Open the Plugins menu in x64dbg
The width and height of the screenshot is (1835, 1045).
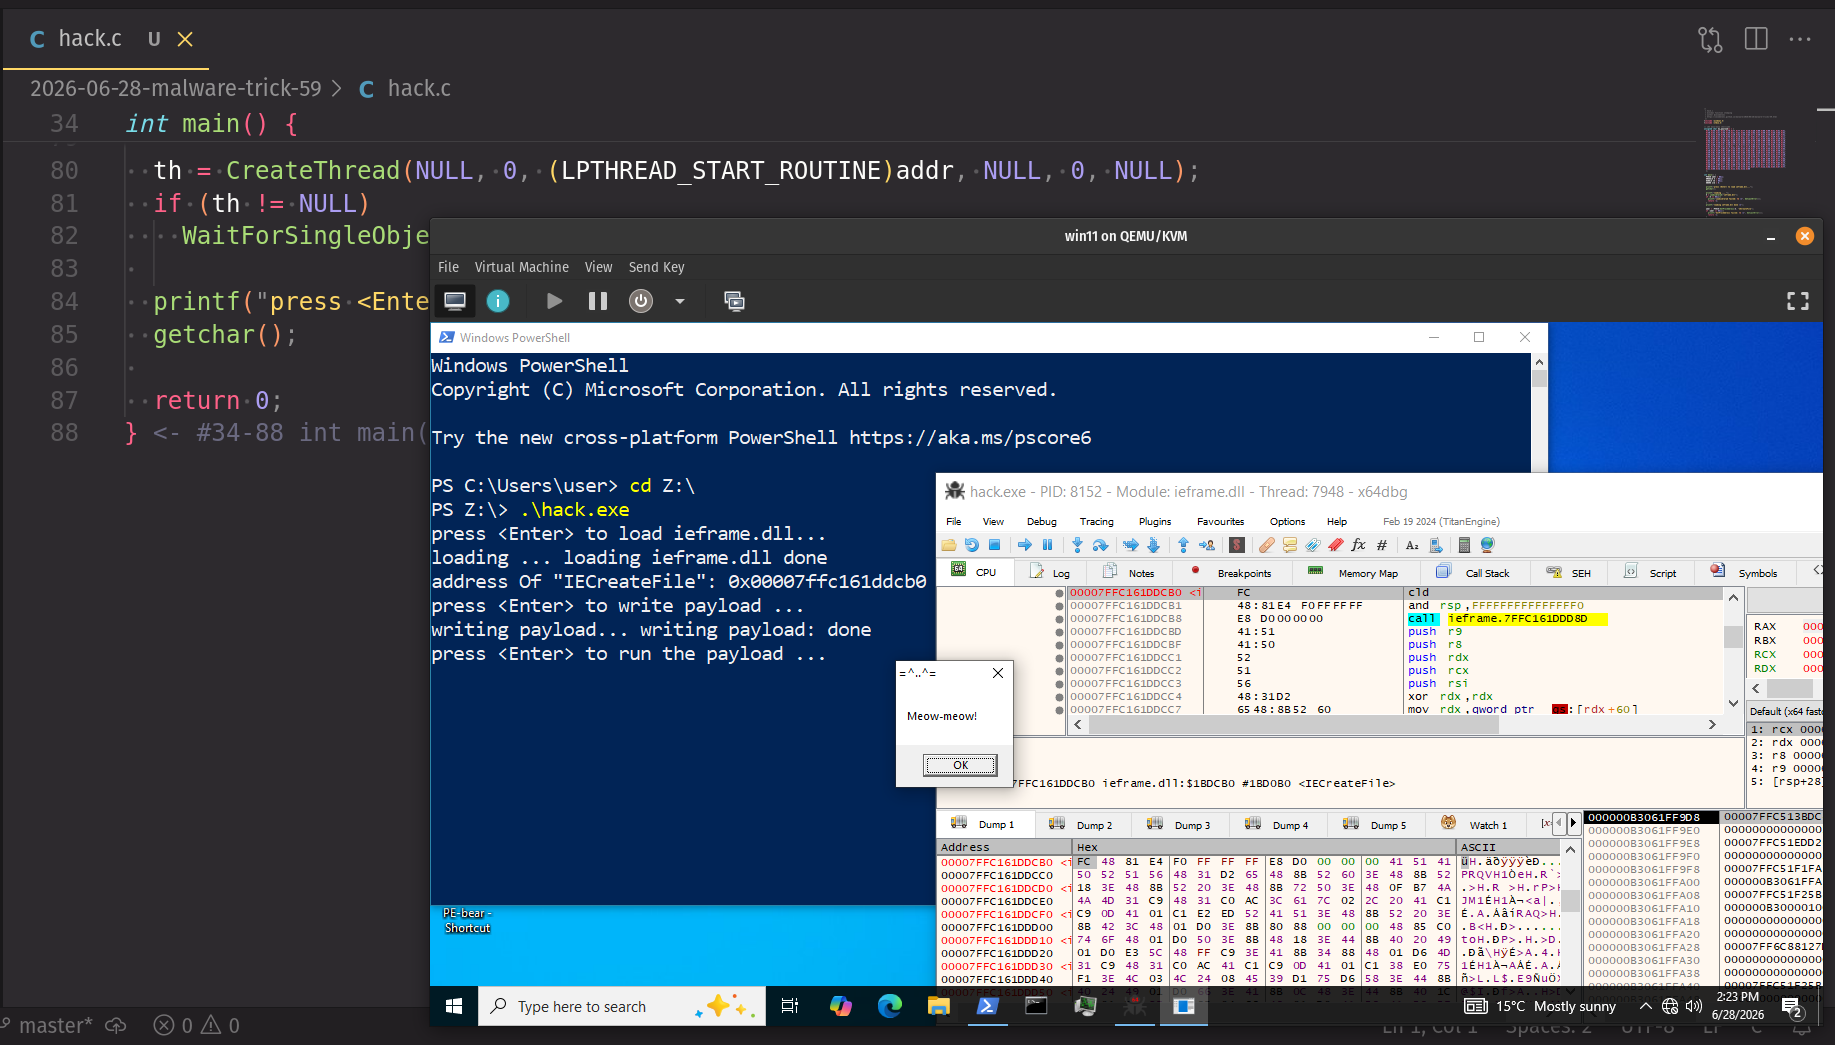(1155, 521)
